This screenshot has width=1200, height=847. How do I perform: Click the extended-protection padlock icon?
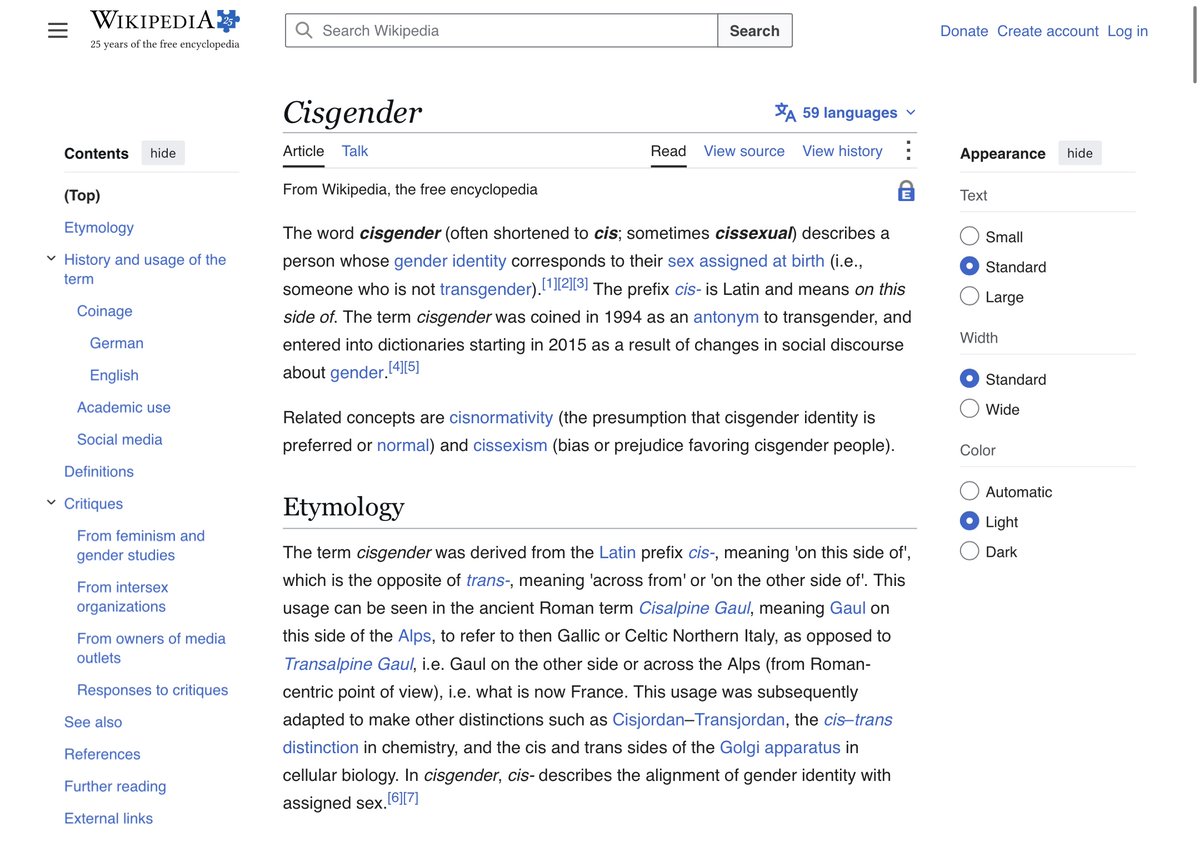pos(906,191)
